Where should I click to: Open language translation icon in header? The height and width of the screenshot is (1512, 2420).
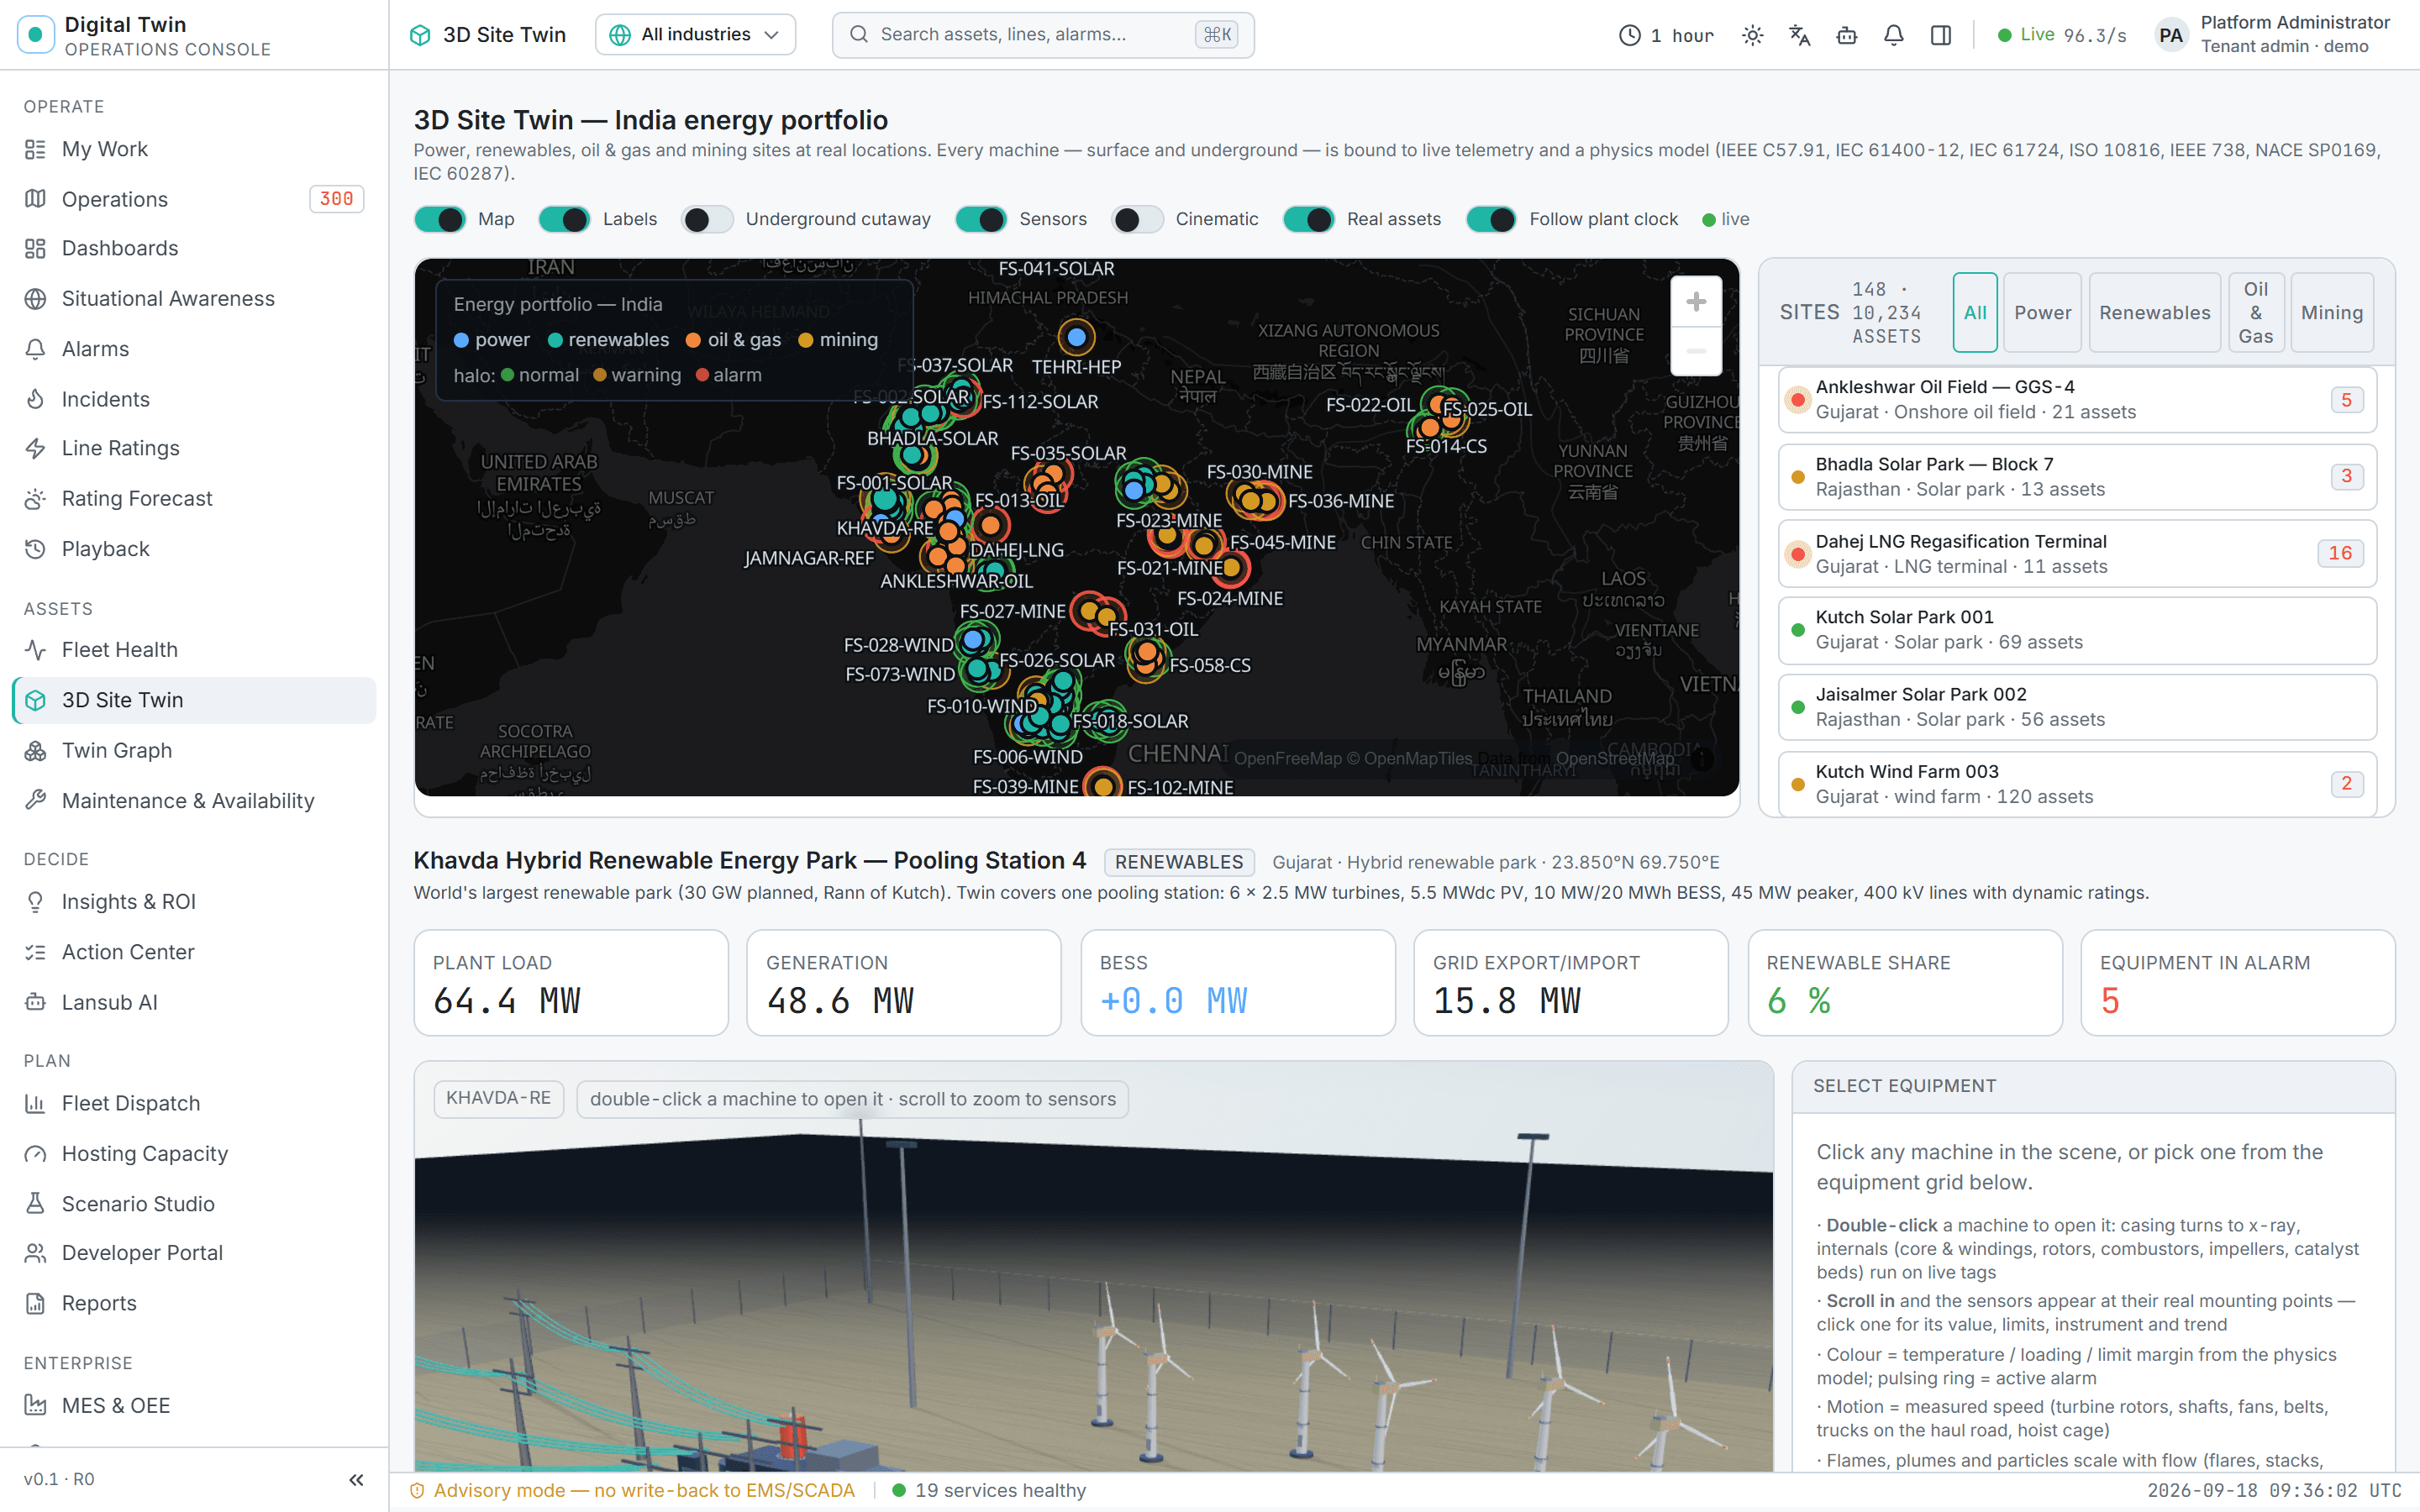coord(1800,35)
